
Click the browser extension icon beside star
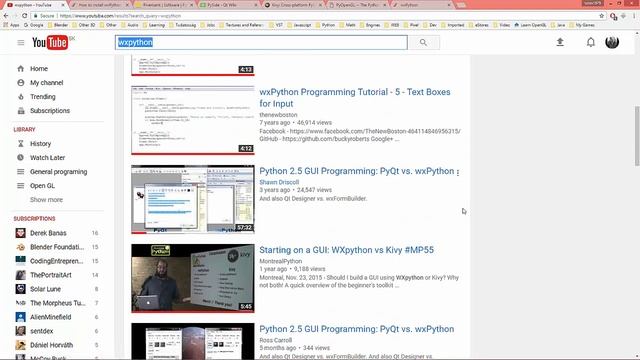click(613, 16)
